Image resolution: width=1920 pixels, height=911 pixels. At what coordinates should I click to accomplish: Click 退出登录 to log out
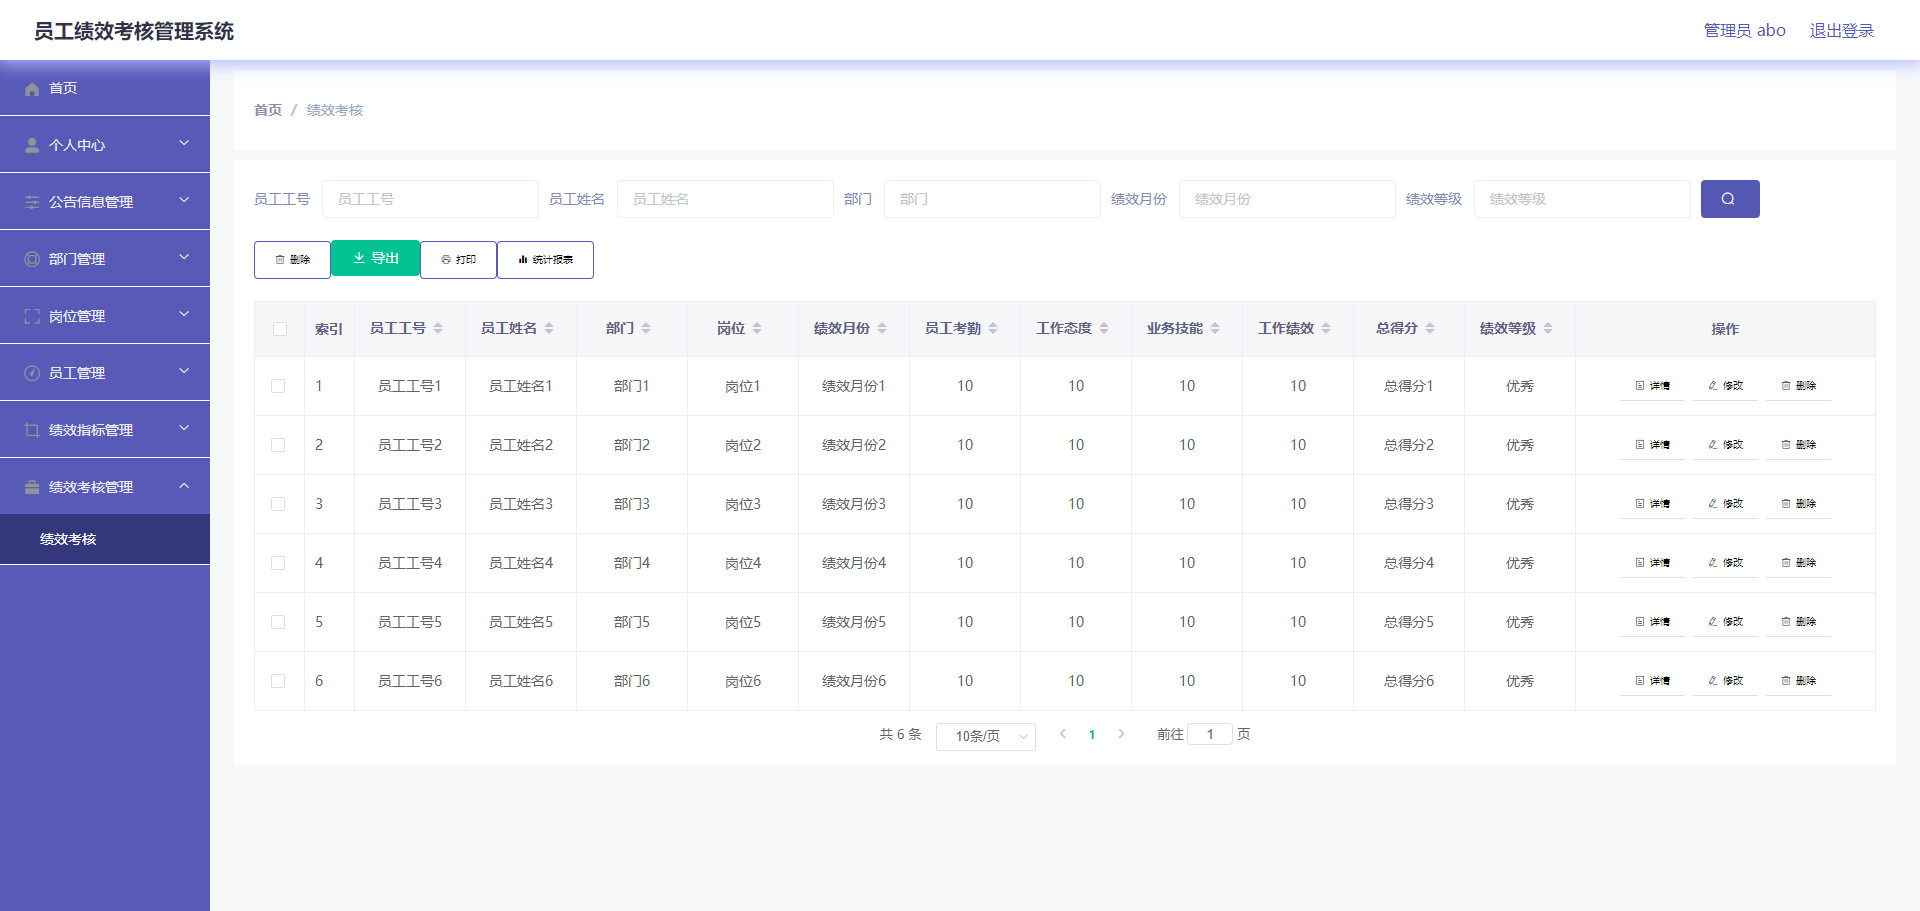click(x=1842, y=31)
